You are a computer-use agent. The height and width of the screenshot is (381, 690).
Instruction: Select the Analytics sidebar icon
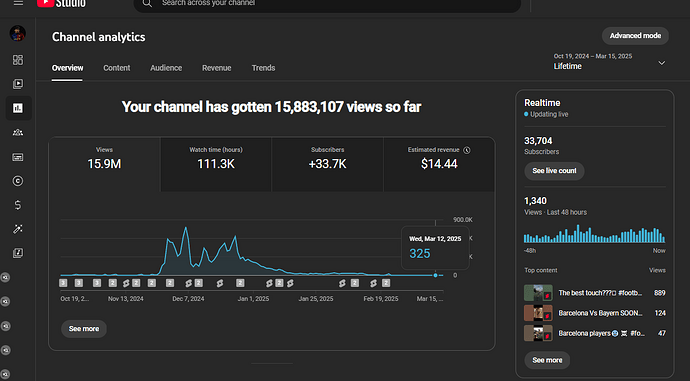point(18,108)
